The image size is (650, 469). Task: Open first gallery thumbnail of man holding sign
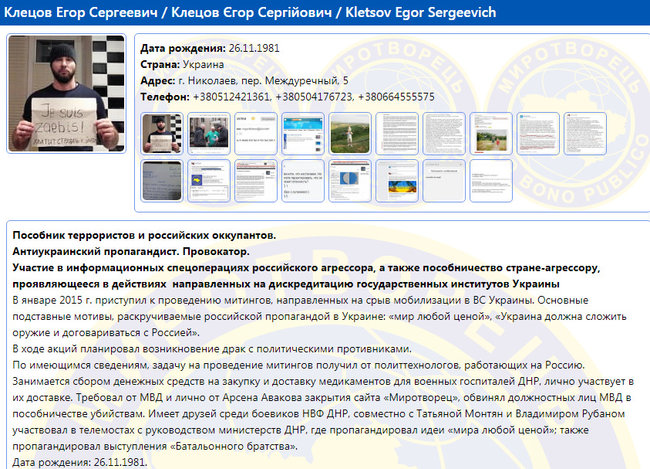click(x=161, y=134)
